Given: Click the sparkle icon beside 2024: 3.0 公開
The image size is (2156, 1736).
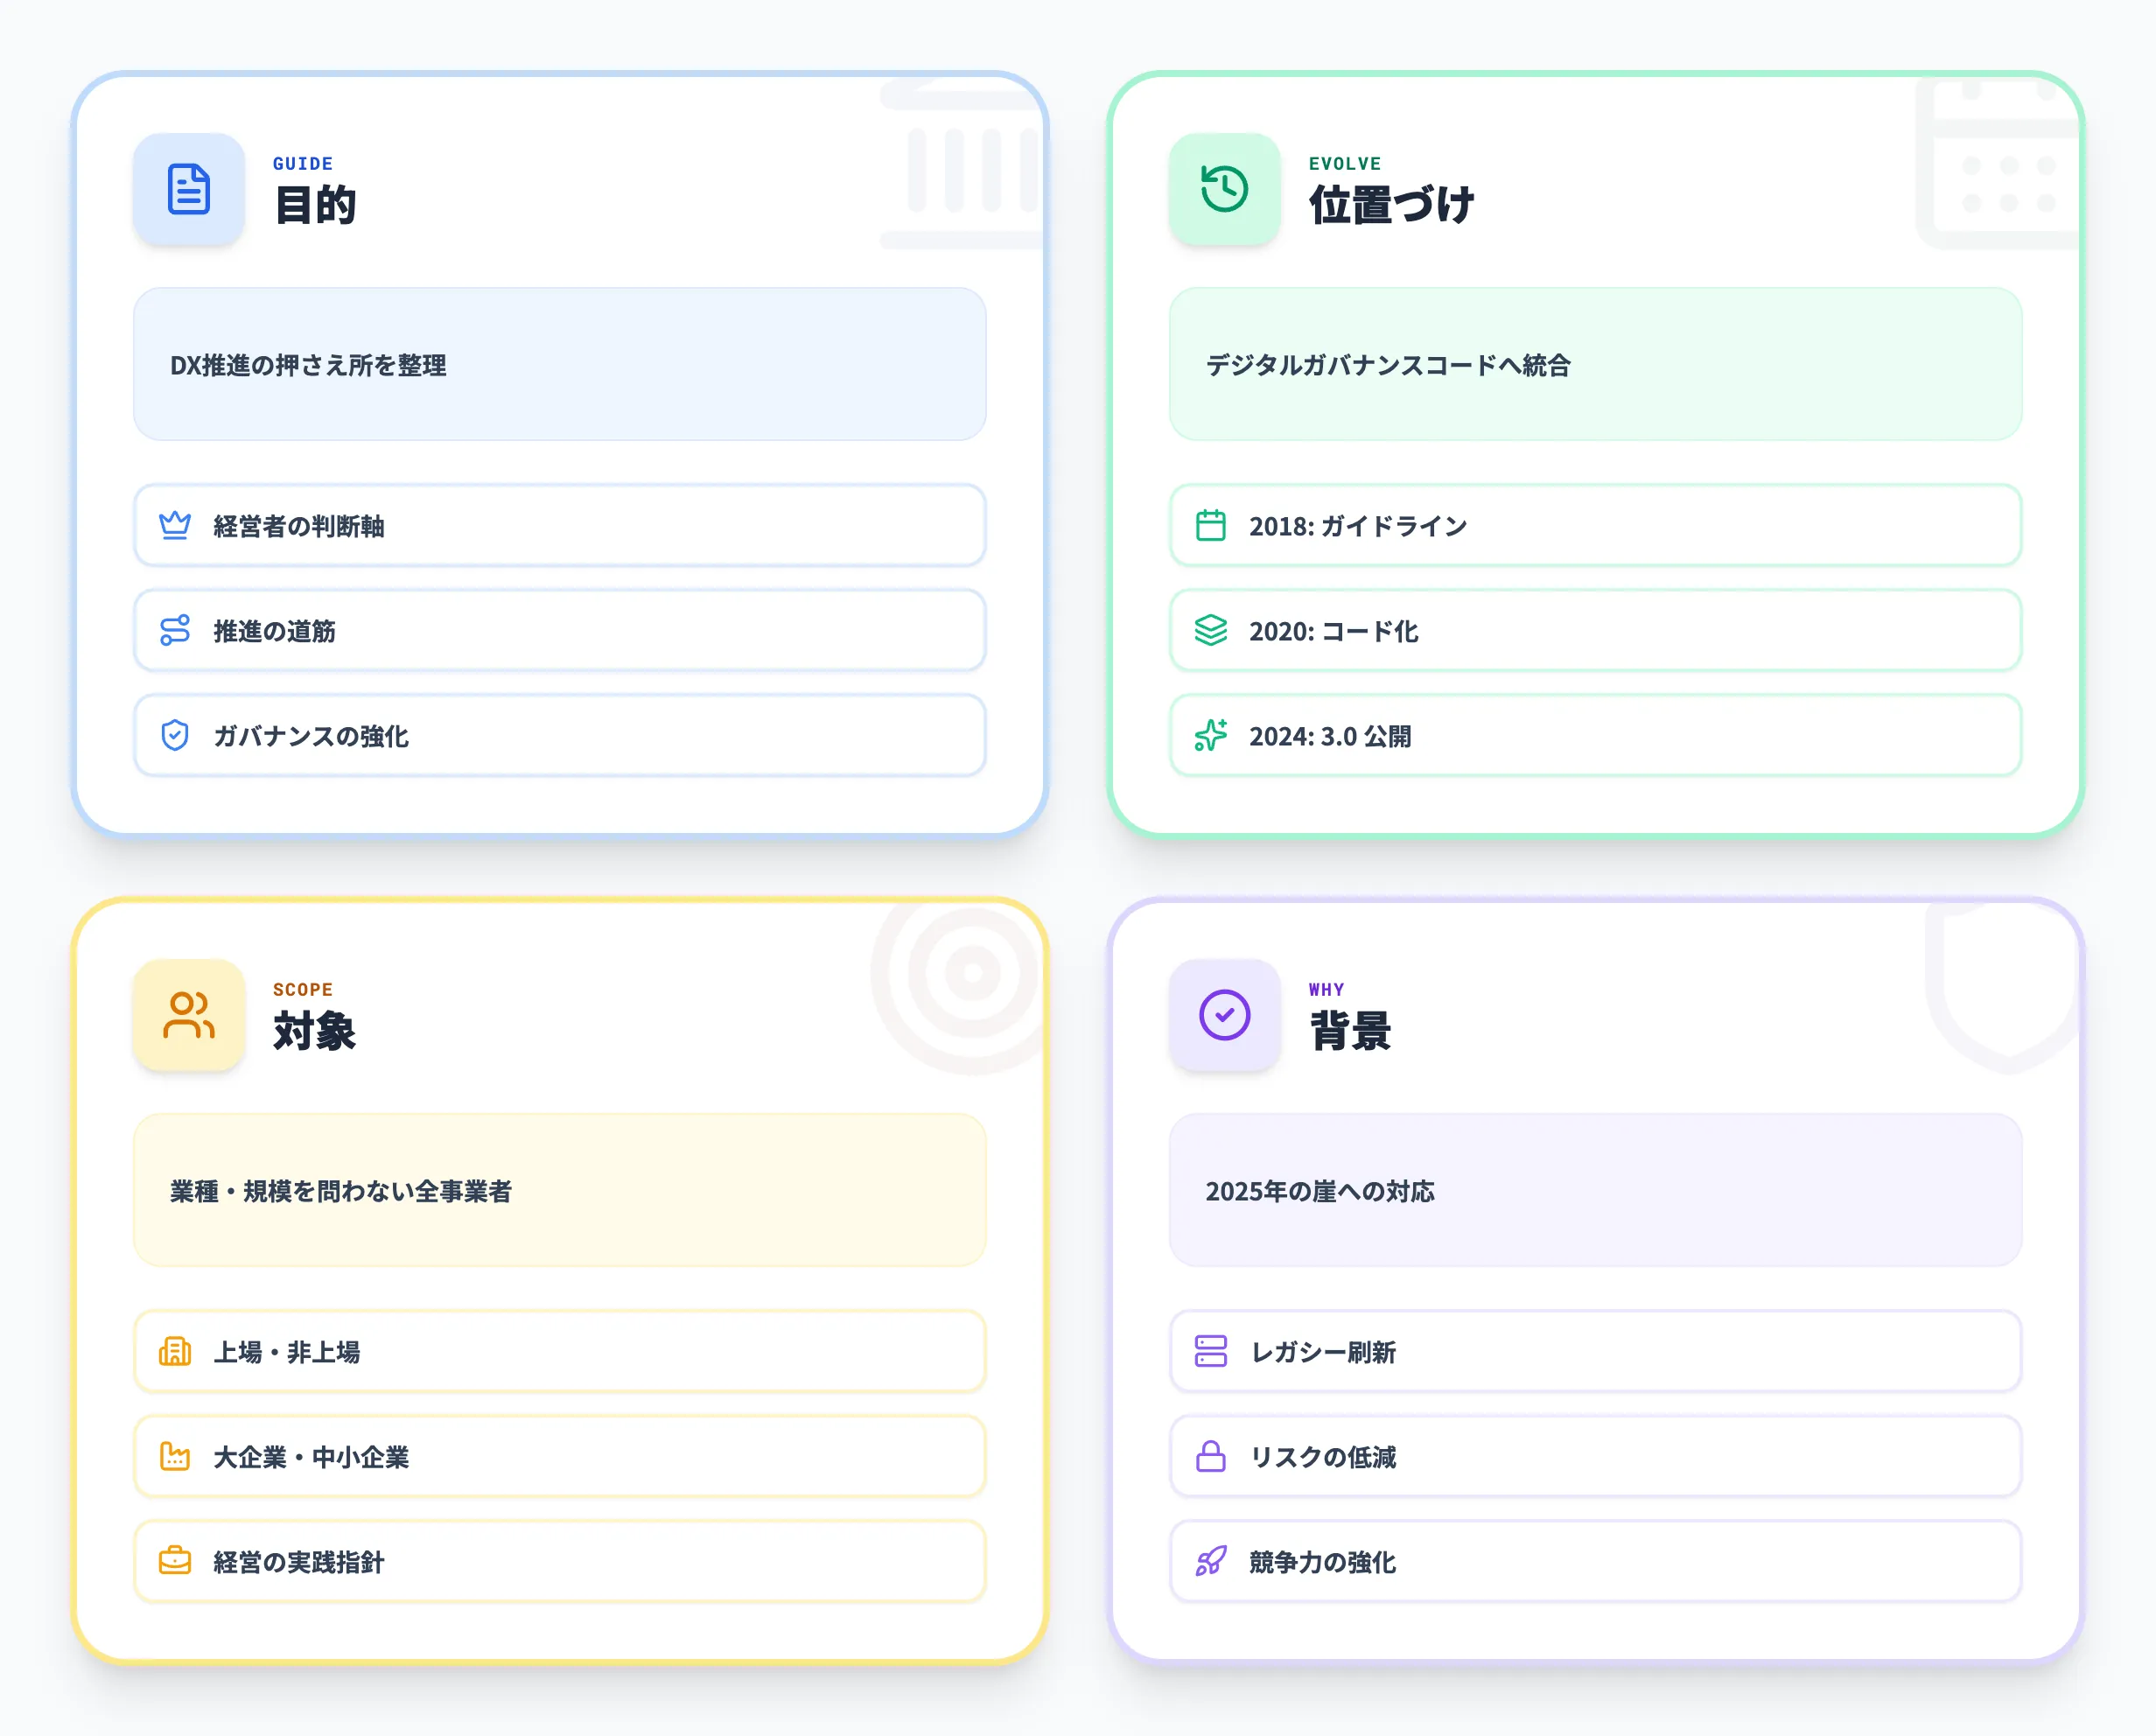Looking at the screenshot, I should click(1211, 736).
